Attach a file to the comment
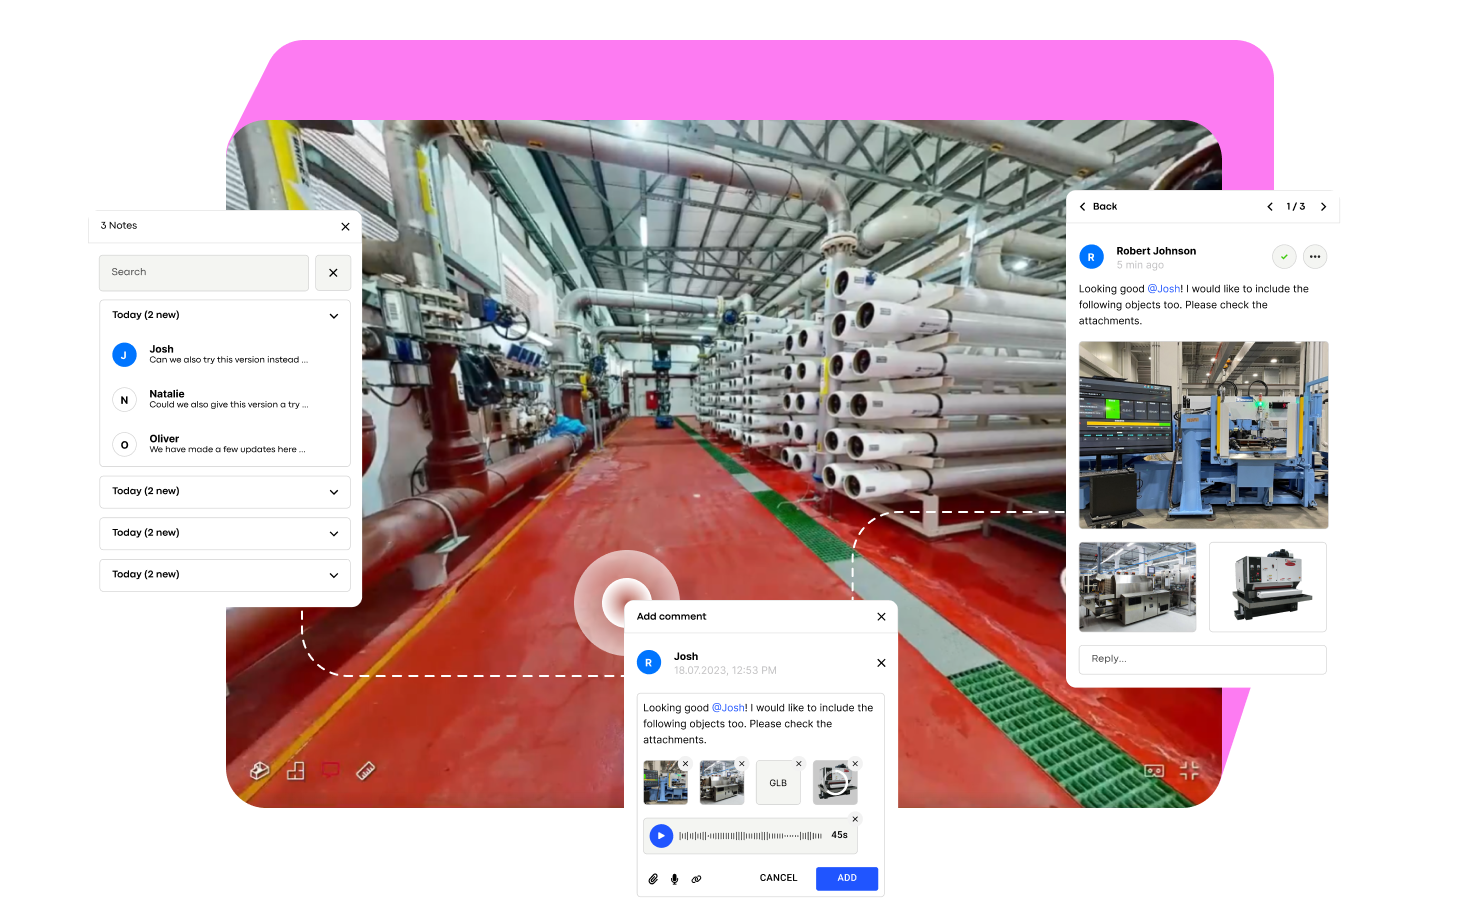Screen dimensions: 1470x924 654,878
